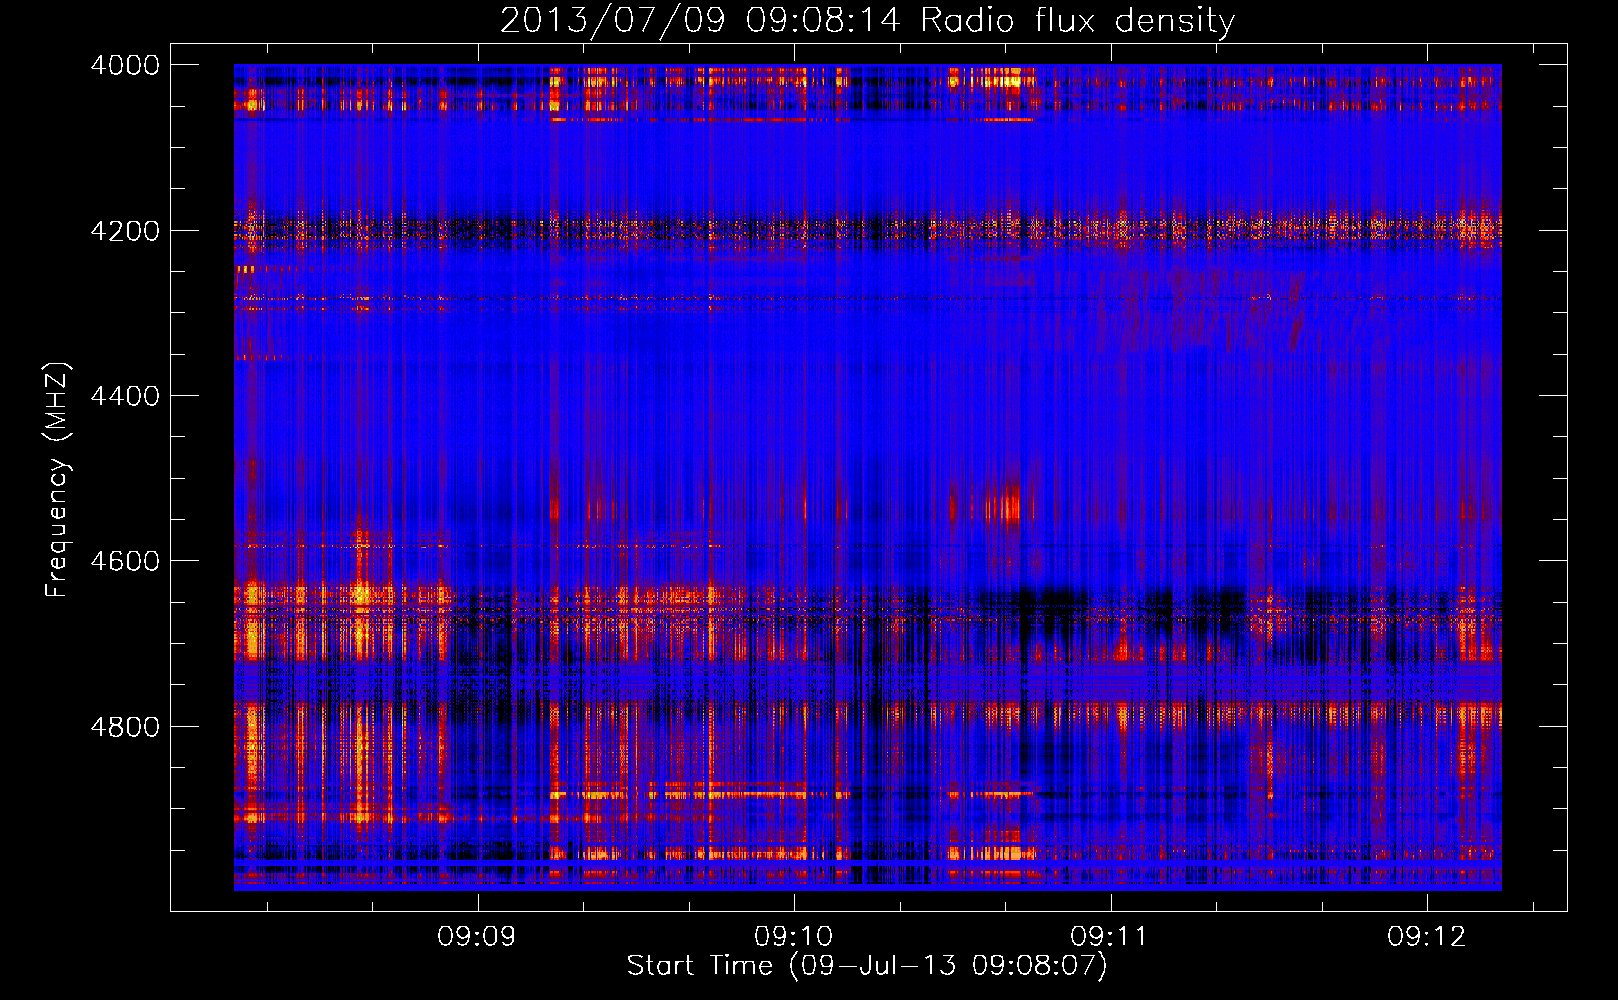Image resolution: width=1618 pixels, height=1000 pixels.
Task: Select the 4600 frequency axis label
Action: pos(125,561)
